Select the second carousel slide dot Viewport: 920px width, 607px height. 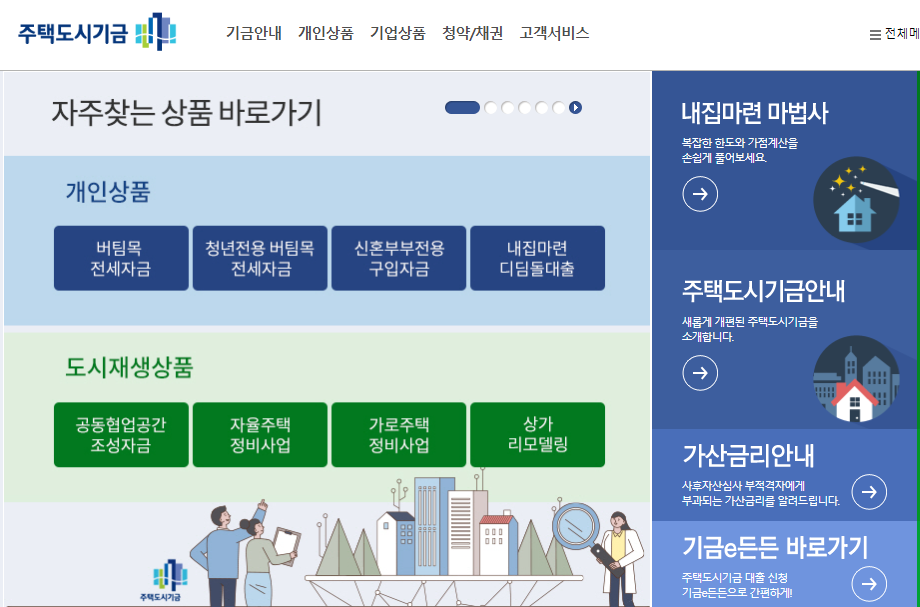(489, 106)
